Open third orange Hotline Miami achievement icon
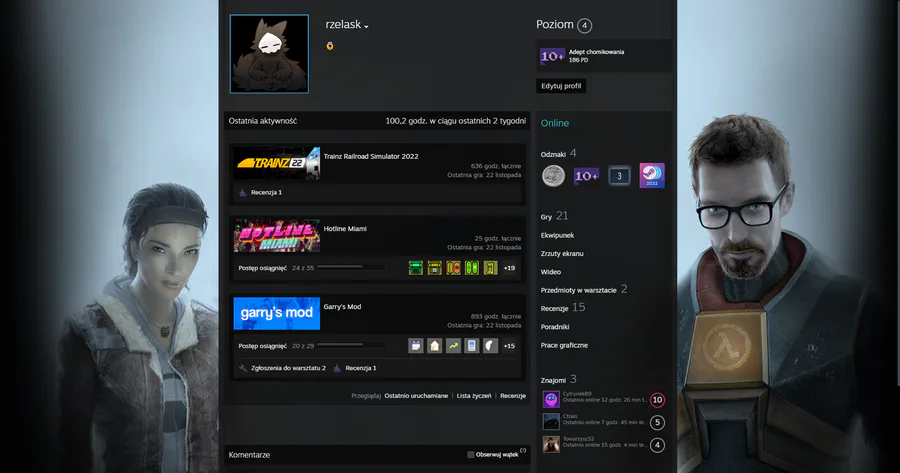The image size is (900, 473). [453, 267]
